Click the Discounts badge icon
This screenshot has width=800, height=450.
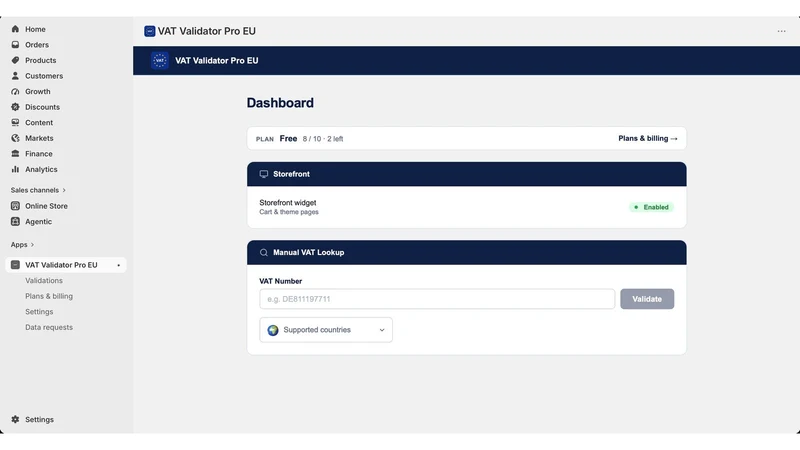(15, 107)
